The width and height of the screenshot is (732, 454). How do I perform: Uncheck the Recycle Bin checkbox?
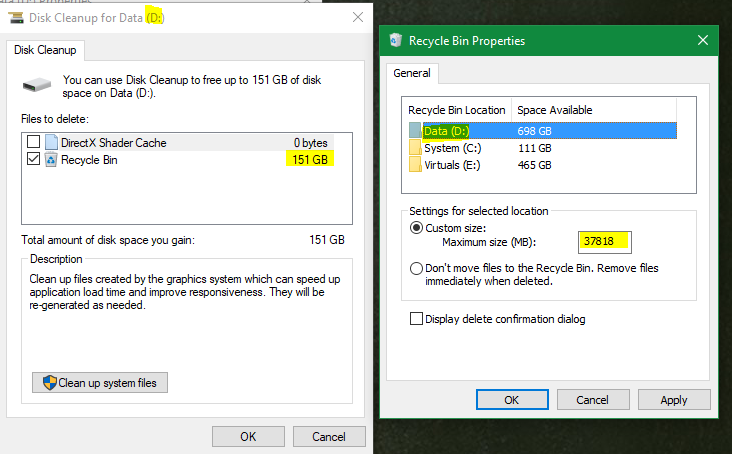coord(34,159)
